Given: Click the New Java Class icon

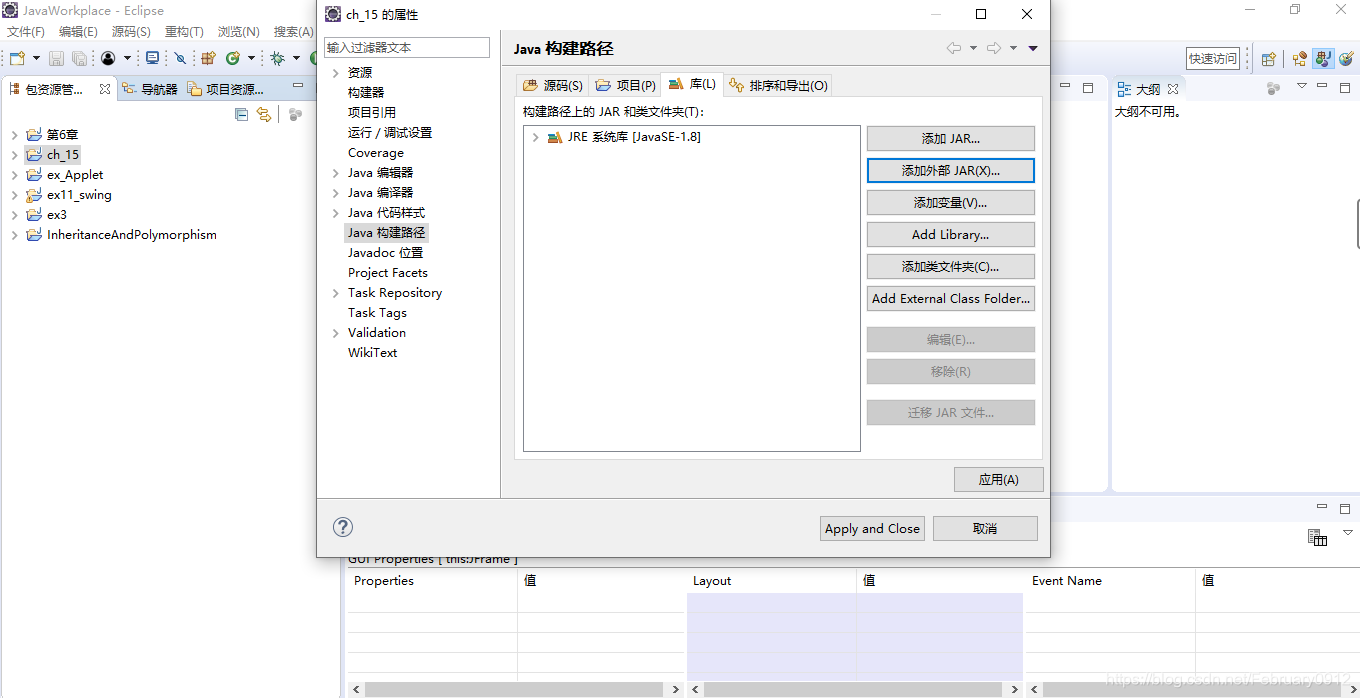Looking at the screenshot, I should tap(233, 59).
